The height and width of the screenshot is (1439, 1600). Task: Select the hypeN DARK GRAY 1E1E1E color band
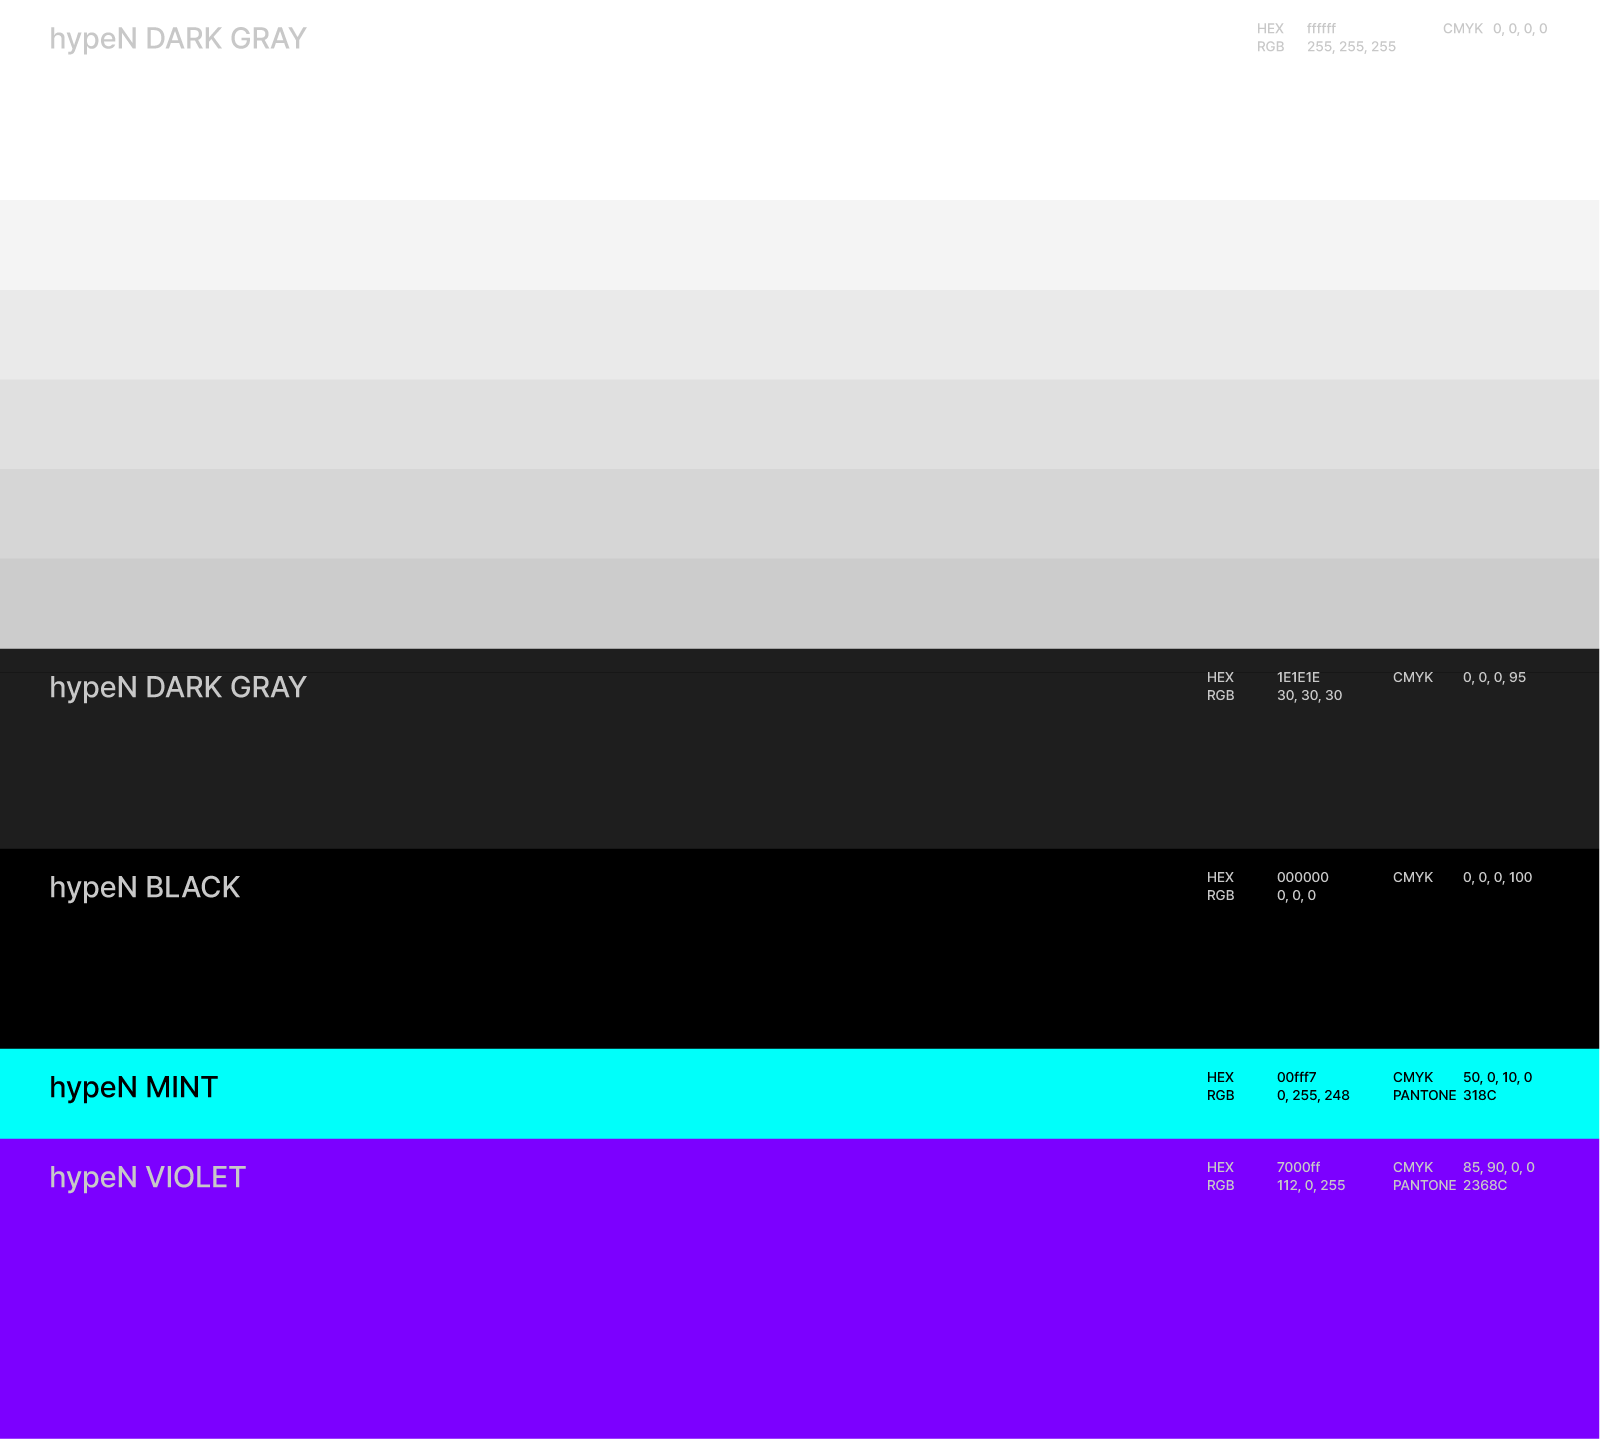[x=800, y=749]
